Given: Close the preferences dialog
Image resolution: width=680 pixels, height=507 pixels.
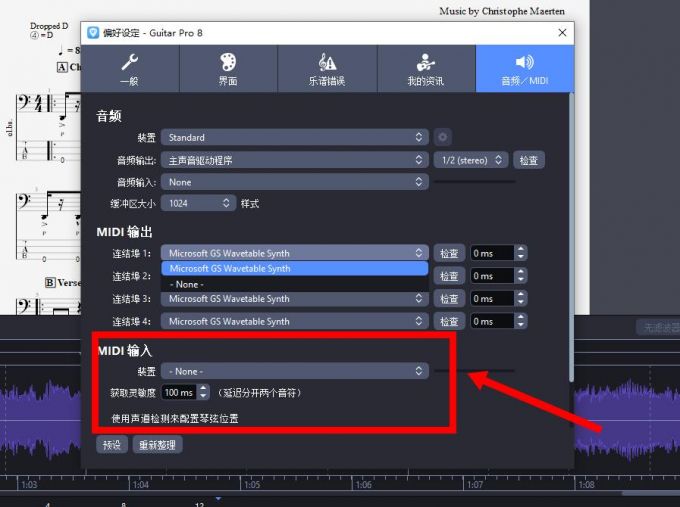Looking at the screenshot, I should (562, 33).
